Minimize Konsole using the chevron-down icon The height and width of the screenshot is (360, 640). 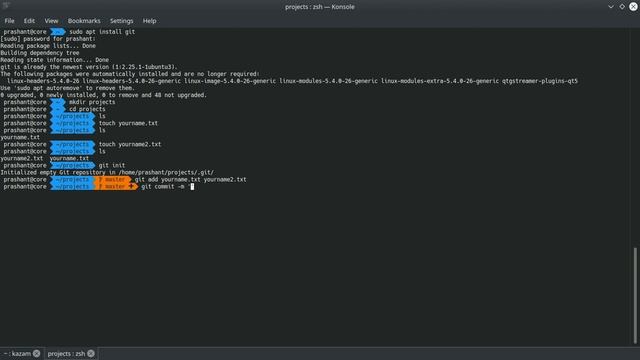[x=611, y=7]
